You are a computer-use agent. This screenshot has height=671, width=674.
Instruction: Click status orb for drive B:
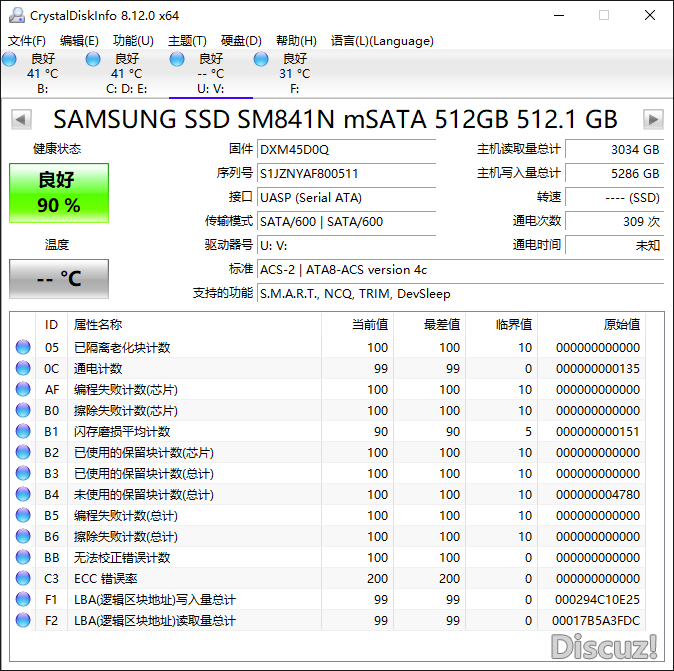10,60
